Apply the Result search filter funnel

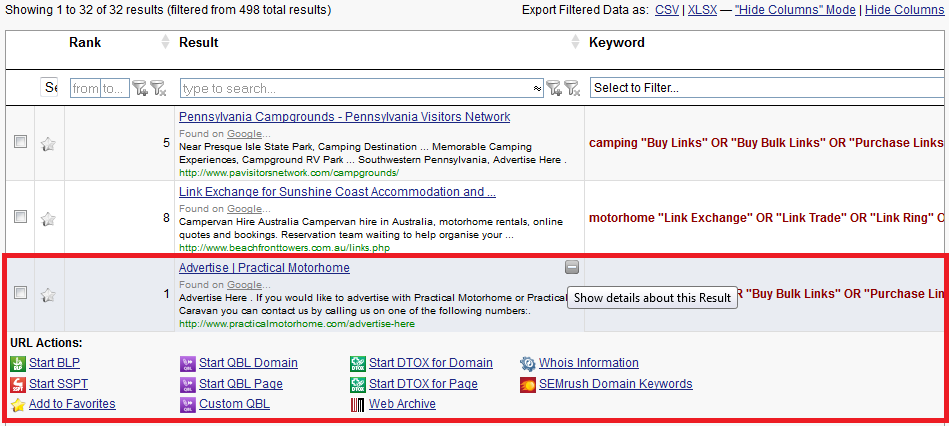pos(554,88)
